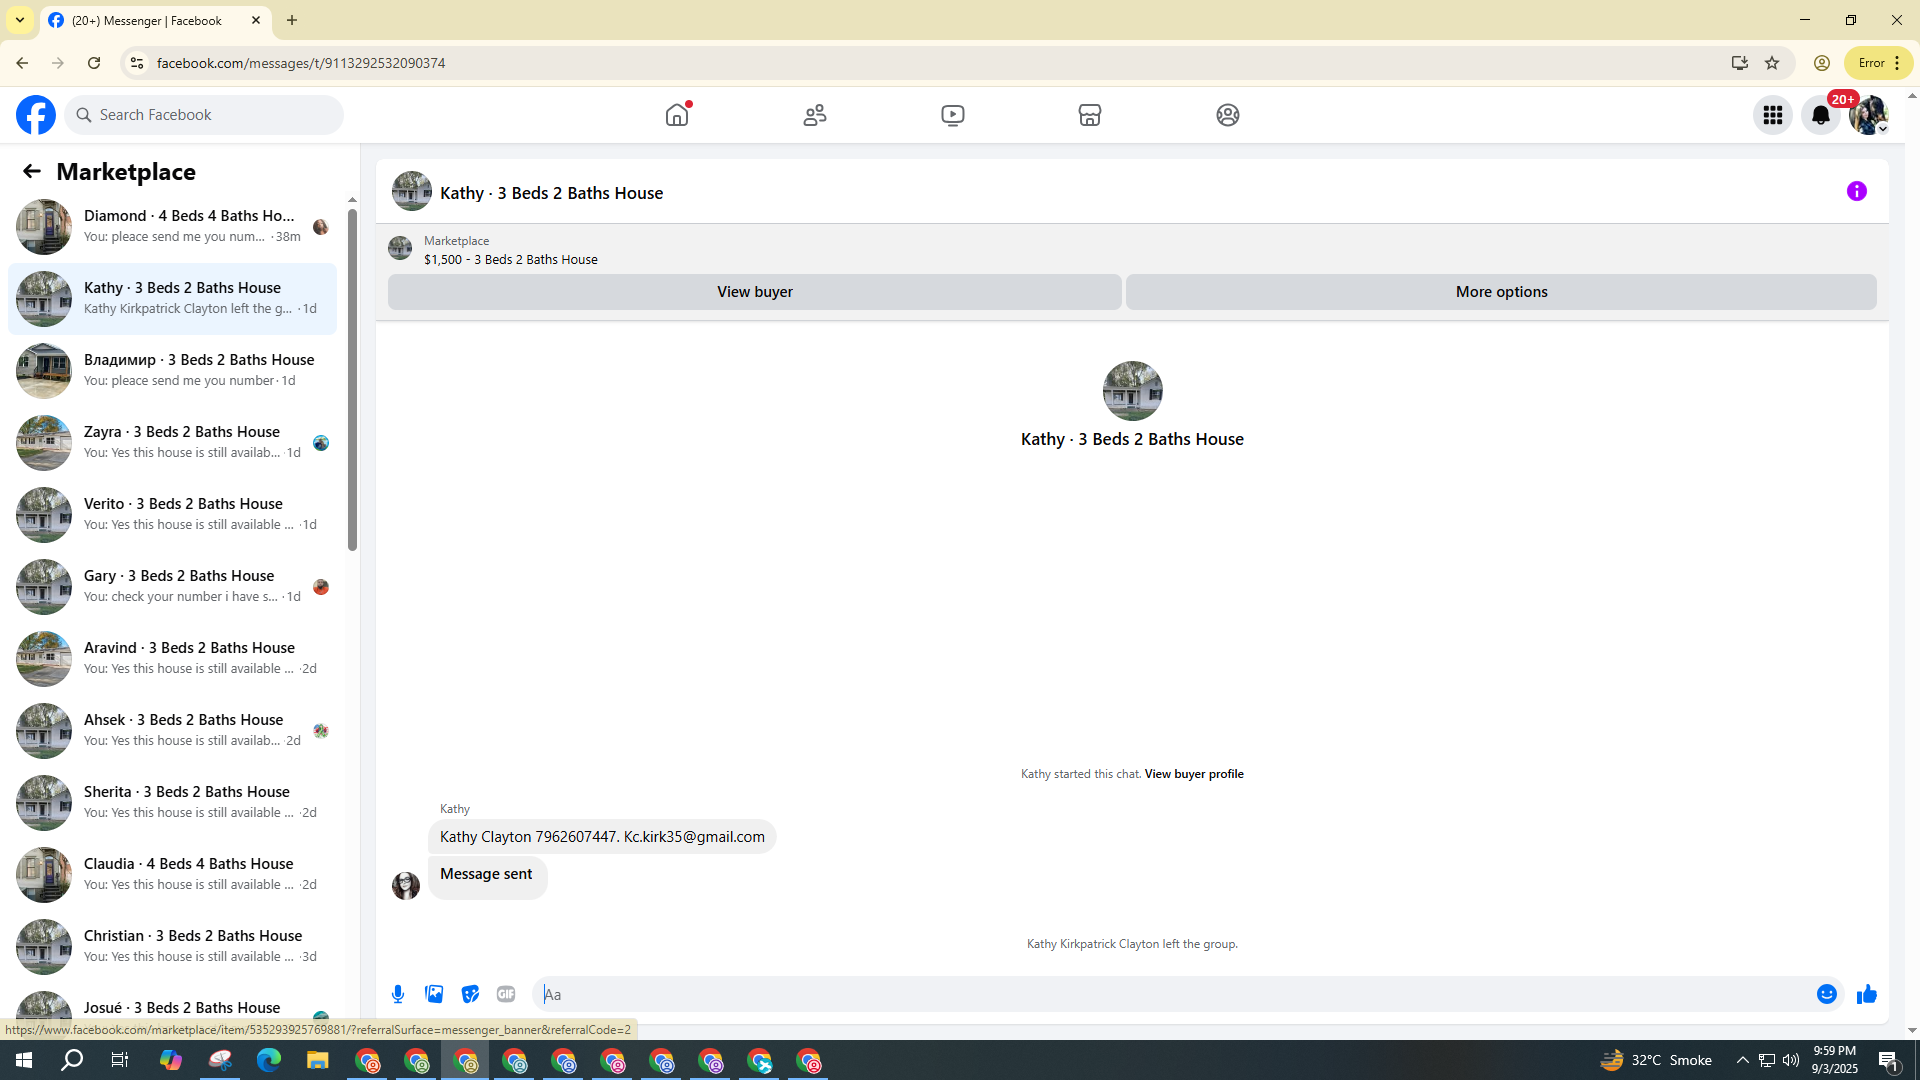Open Task View on the taskbar

(120, 1060)
